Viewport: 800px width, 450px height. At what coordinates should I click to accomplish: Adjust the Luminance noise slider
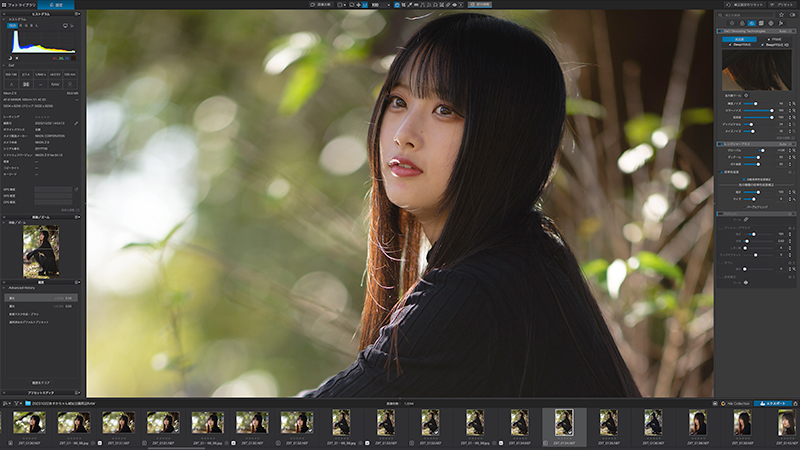tap(758, 104)
